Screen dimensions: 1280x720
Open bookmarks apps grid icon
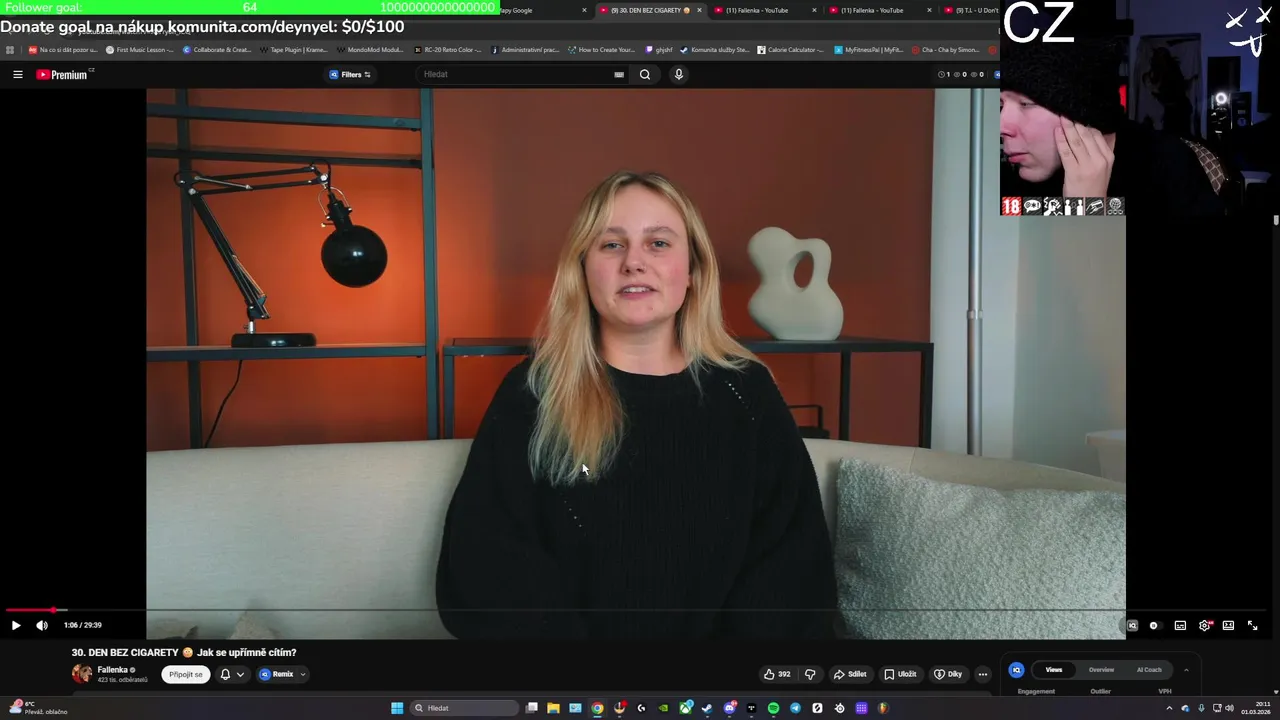(10, 49)
